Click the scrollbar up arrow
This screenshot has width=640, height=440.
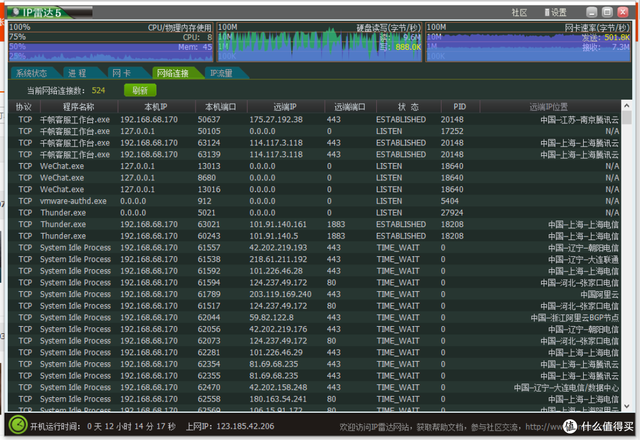coord(627,106)
